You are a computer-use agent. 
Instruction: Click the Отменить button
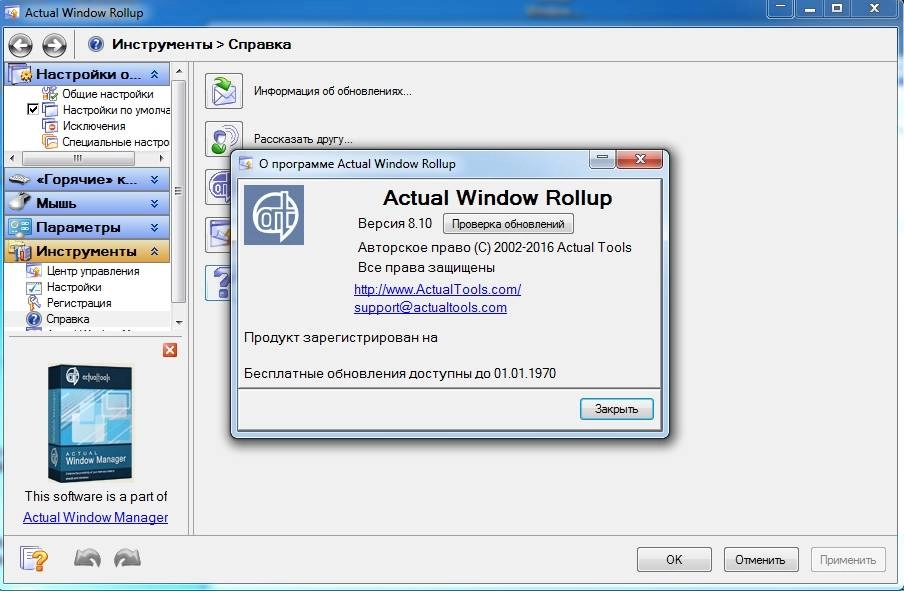761,559
